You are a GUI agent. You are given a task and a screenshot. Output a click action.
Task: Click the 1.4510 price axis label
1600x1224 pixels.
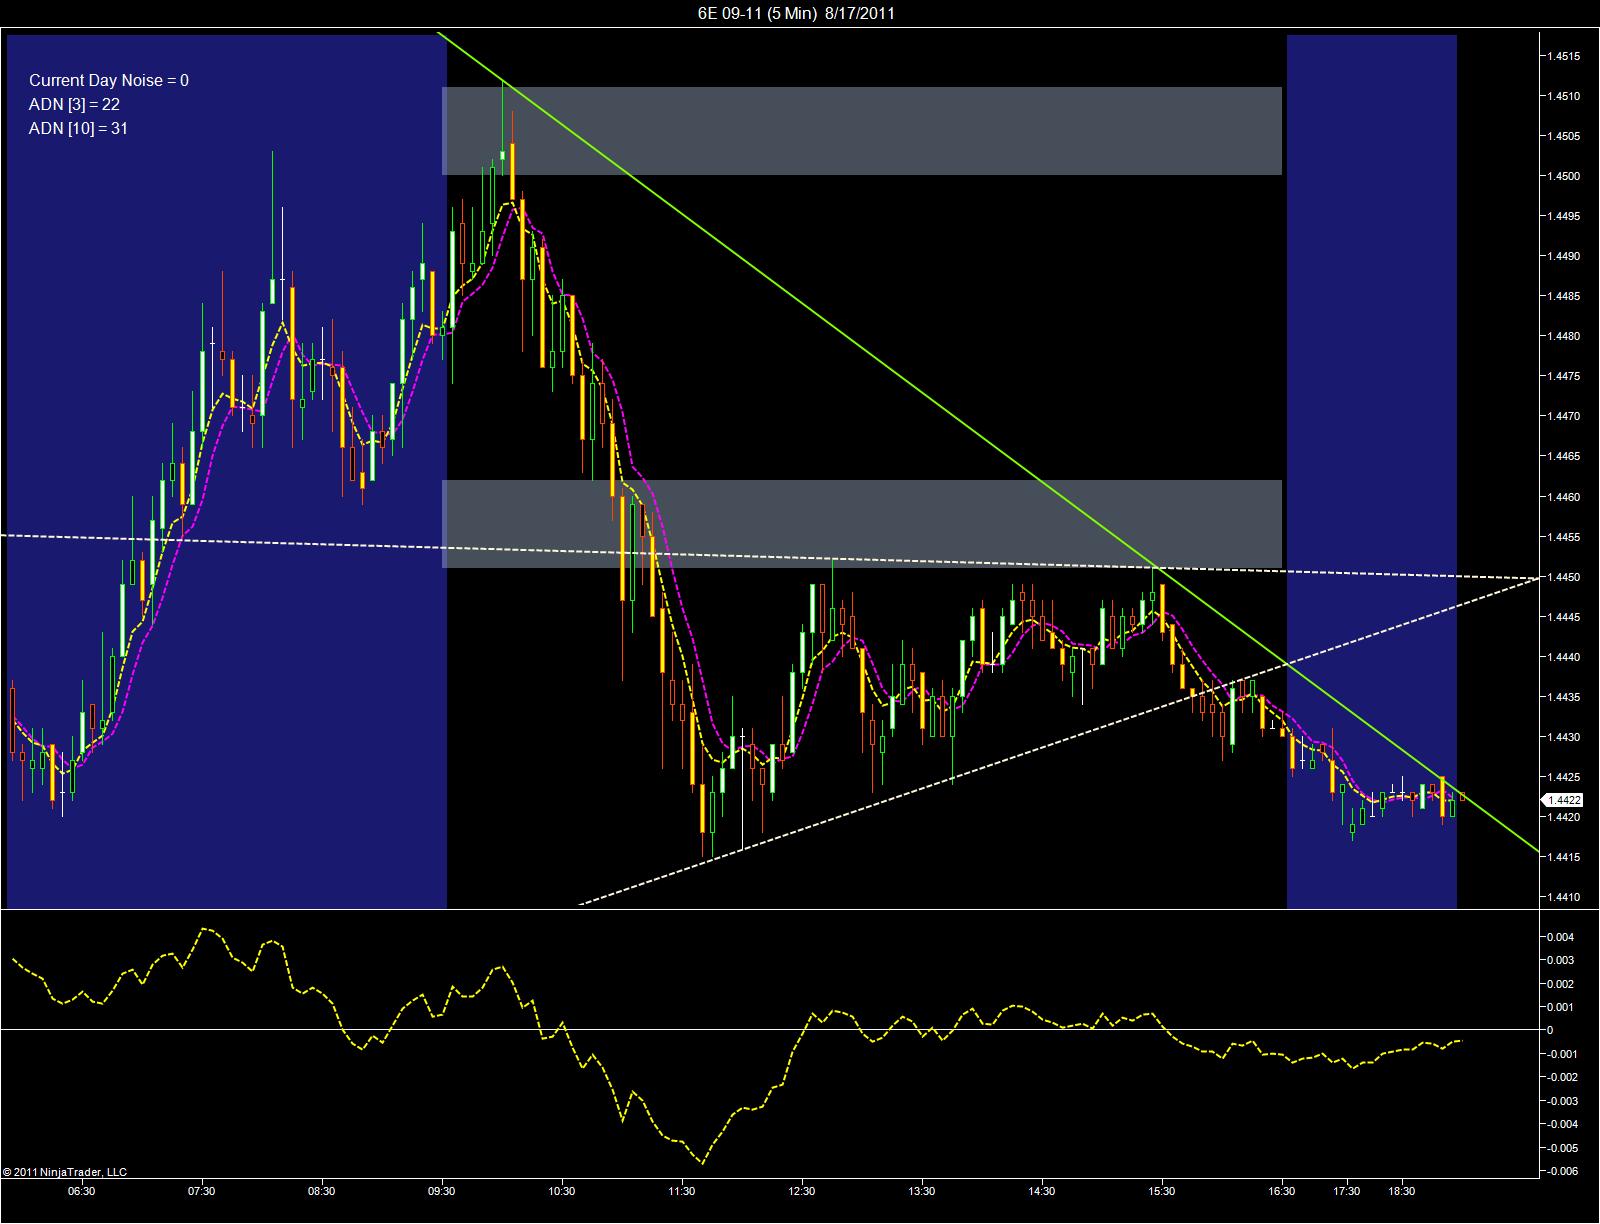1564,96
